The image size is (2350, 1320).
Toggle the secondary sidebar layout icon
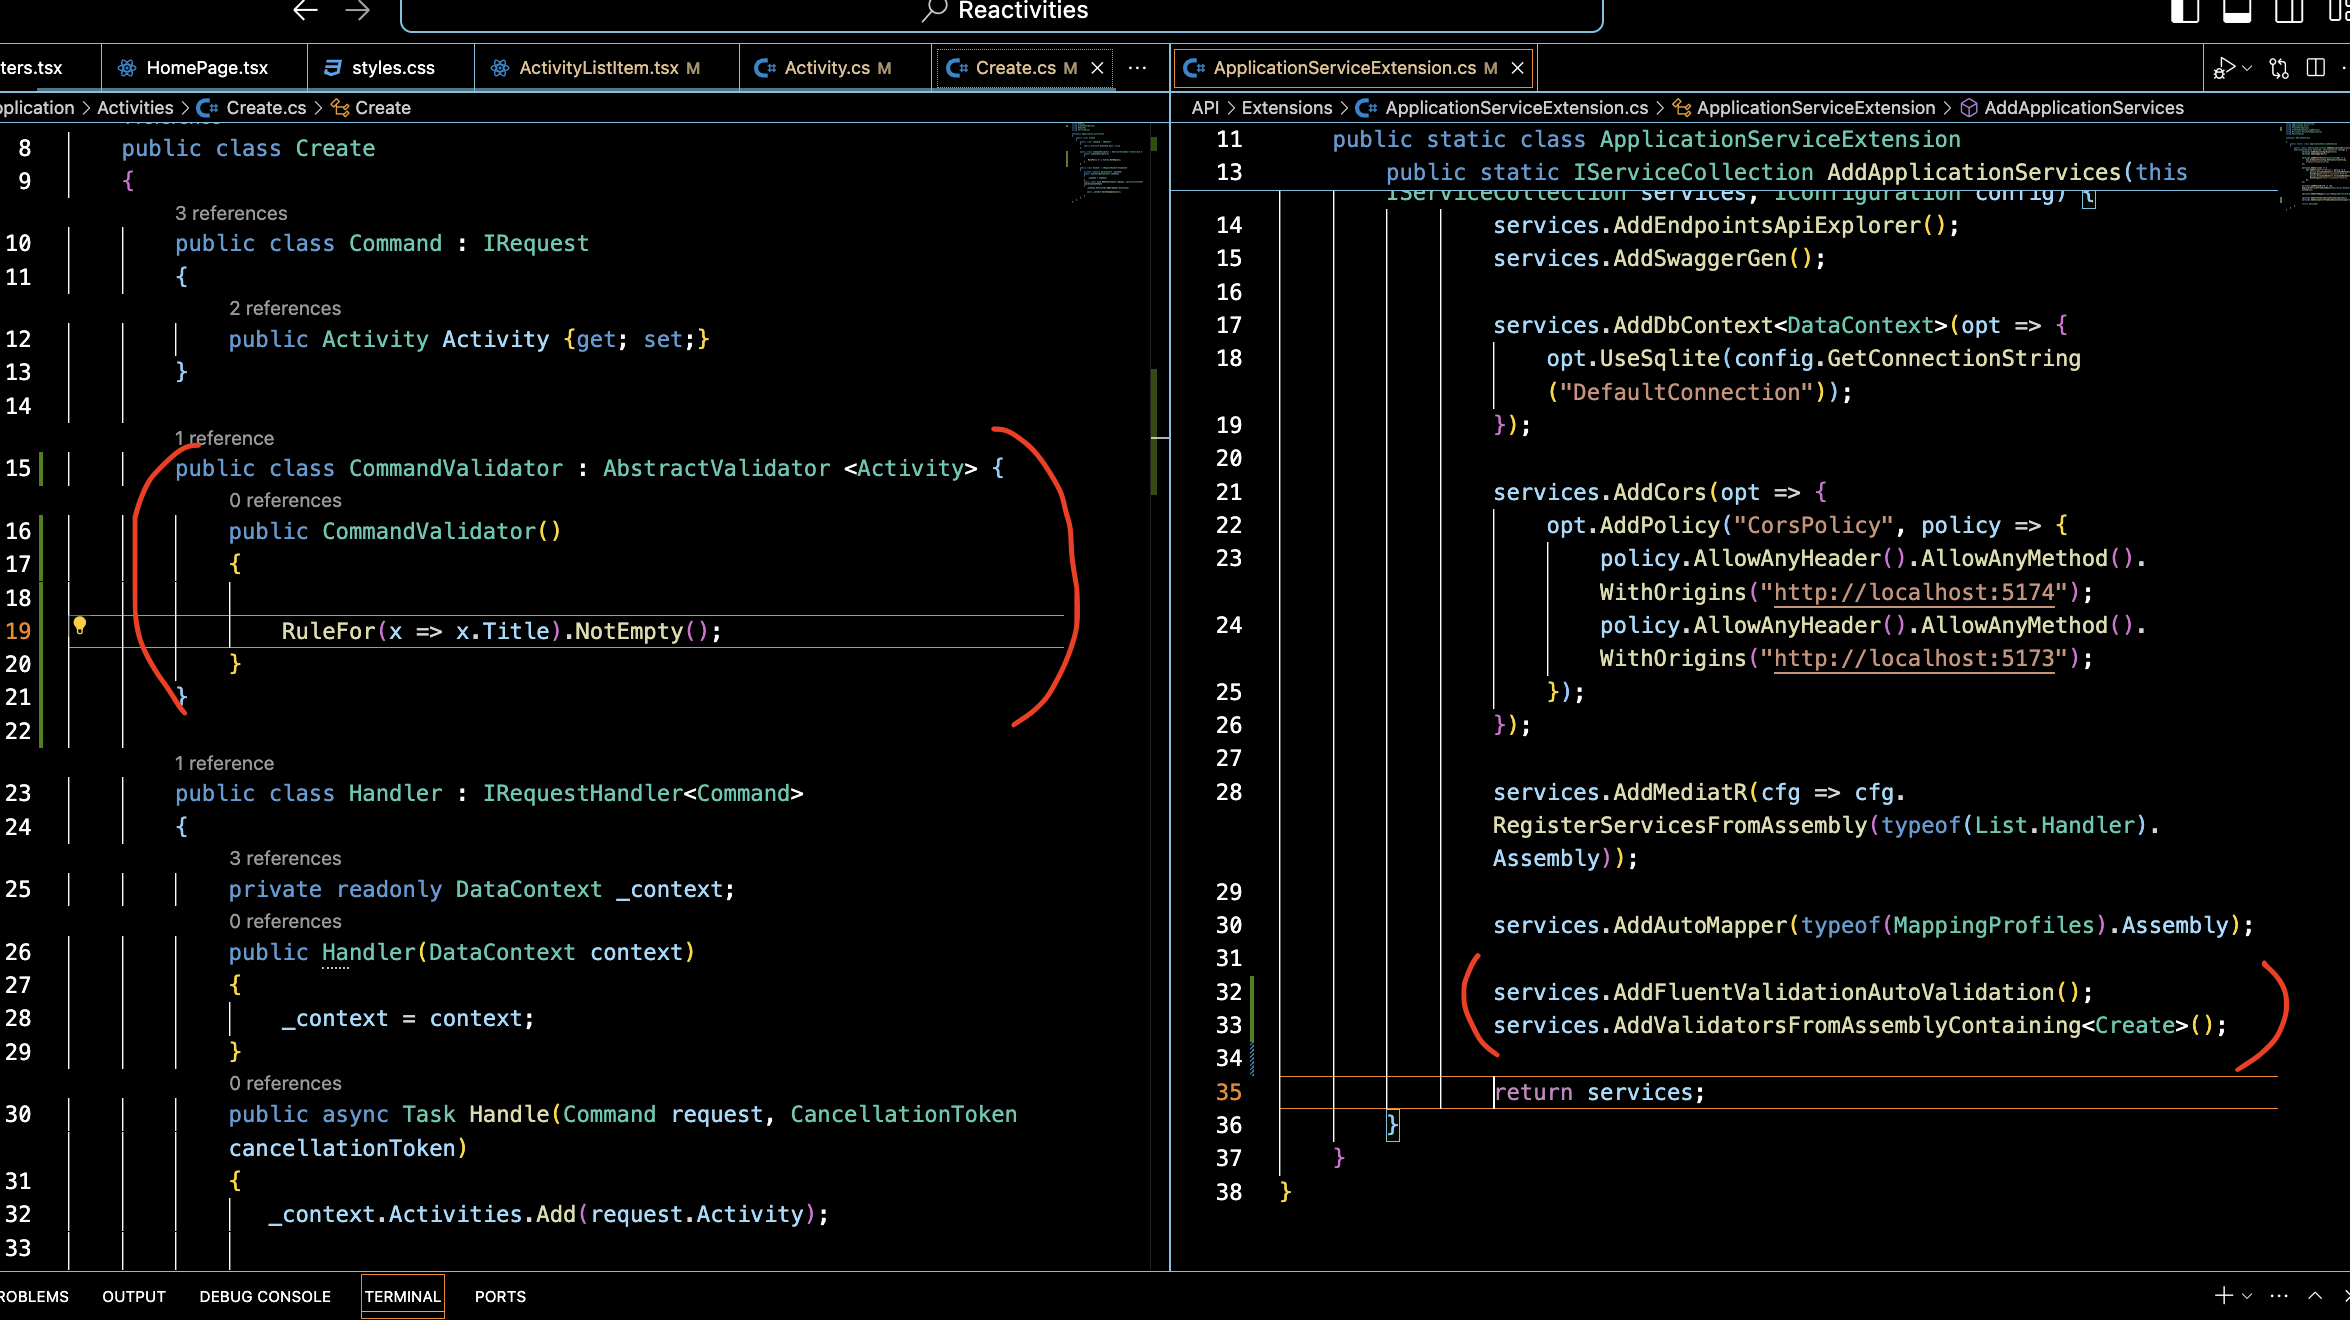click(x=2289, y=11)
